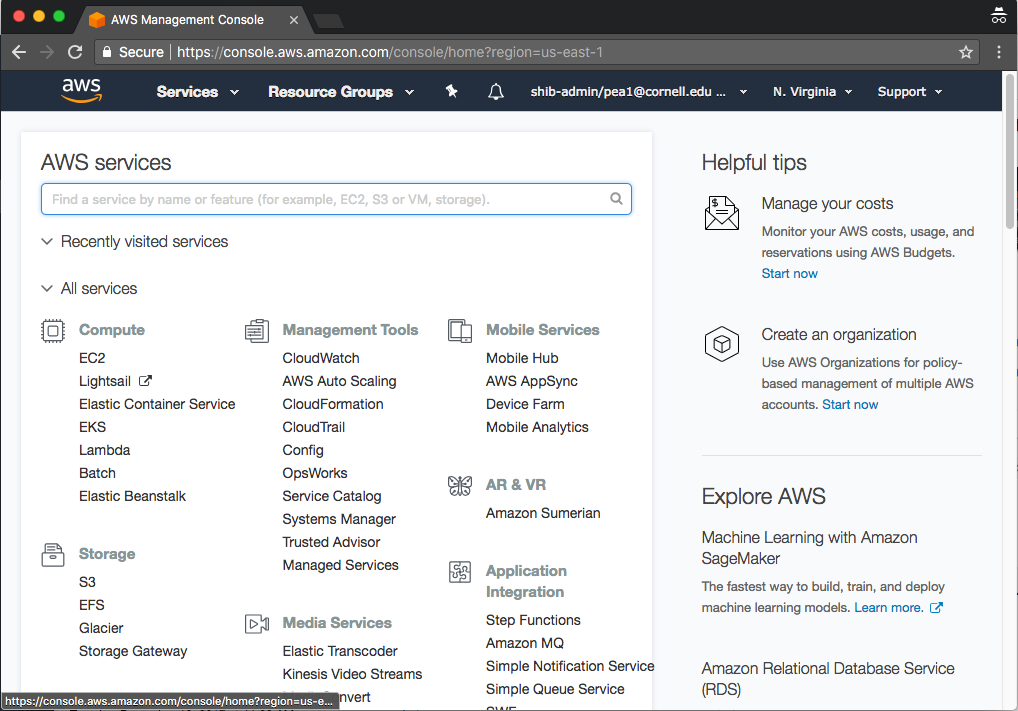Open the AWS AppSync service
This screenshot has height=711, width=1018.
tap(532, 381)
